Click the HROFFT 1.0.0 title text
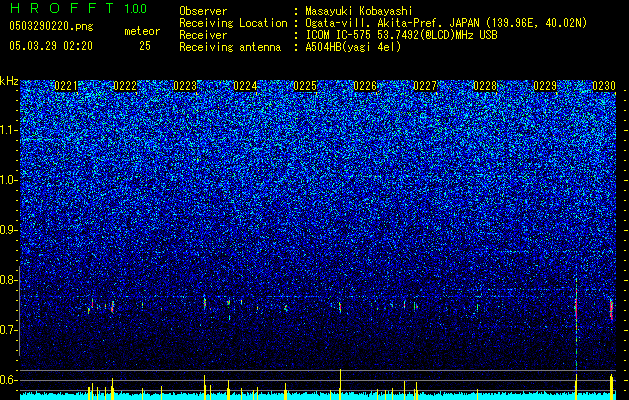This screenshot has height=400, width=629. [x=78, y=8]
